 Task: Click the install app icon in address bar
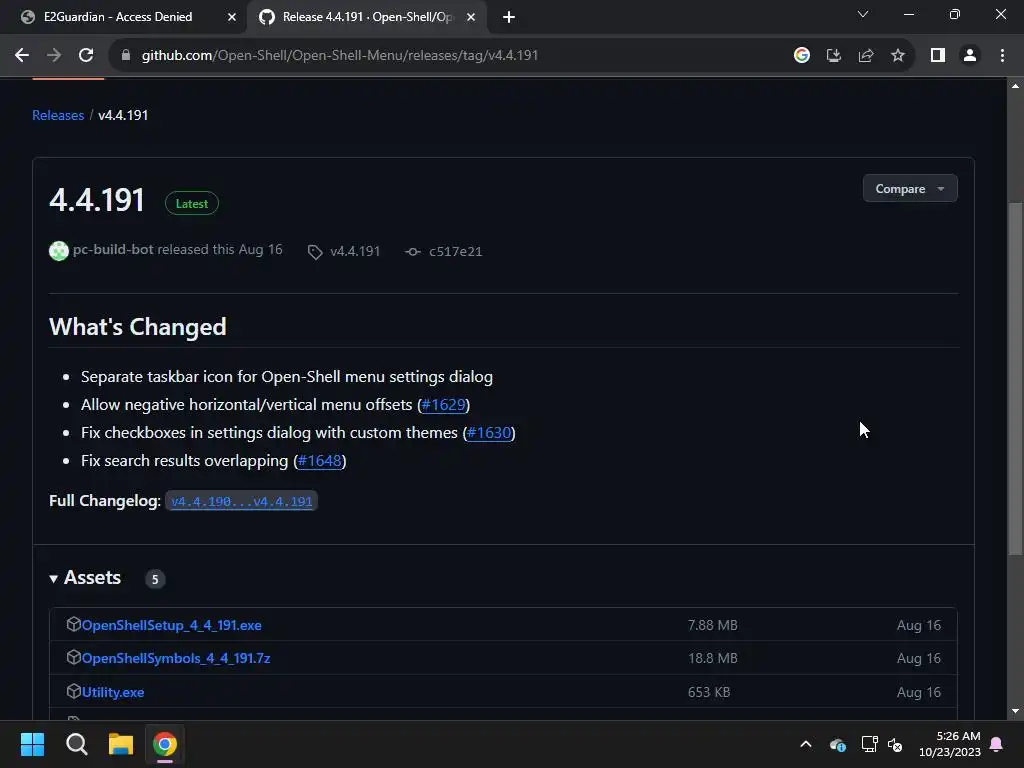click(833, 56)
